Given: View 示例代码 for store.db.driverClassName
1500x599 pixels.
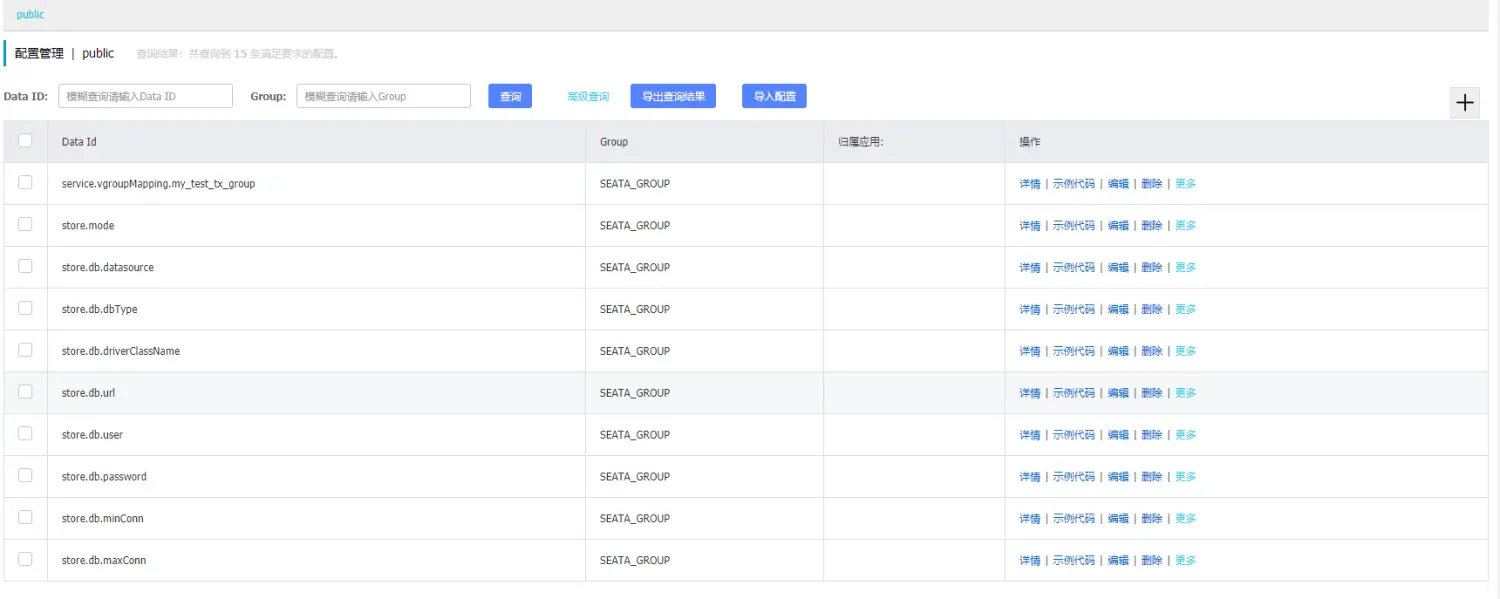Looking at the screenshot, I should click(x=1073, y=352).
